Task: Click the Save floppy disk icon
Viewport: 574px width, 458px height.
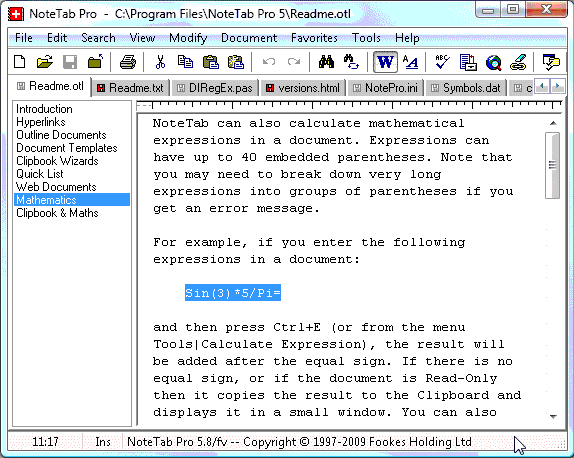Action: (70, 62)
